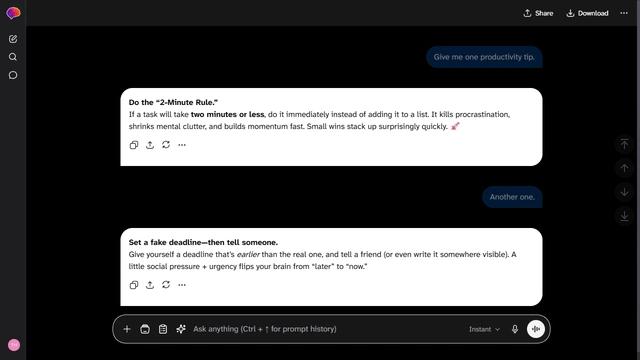Open the Instant model dropdown
The height and width of the screenshot is (360, 640).
pyautogui.click(x=484, y=329)
